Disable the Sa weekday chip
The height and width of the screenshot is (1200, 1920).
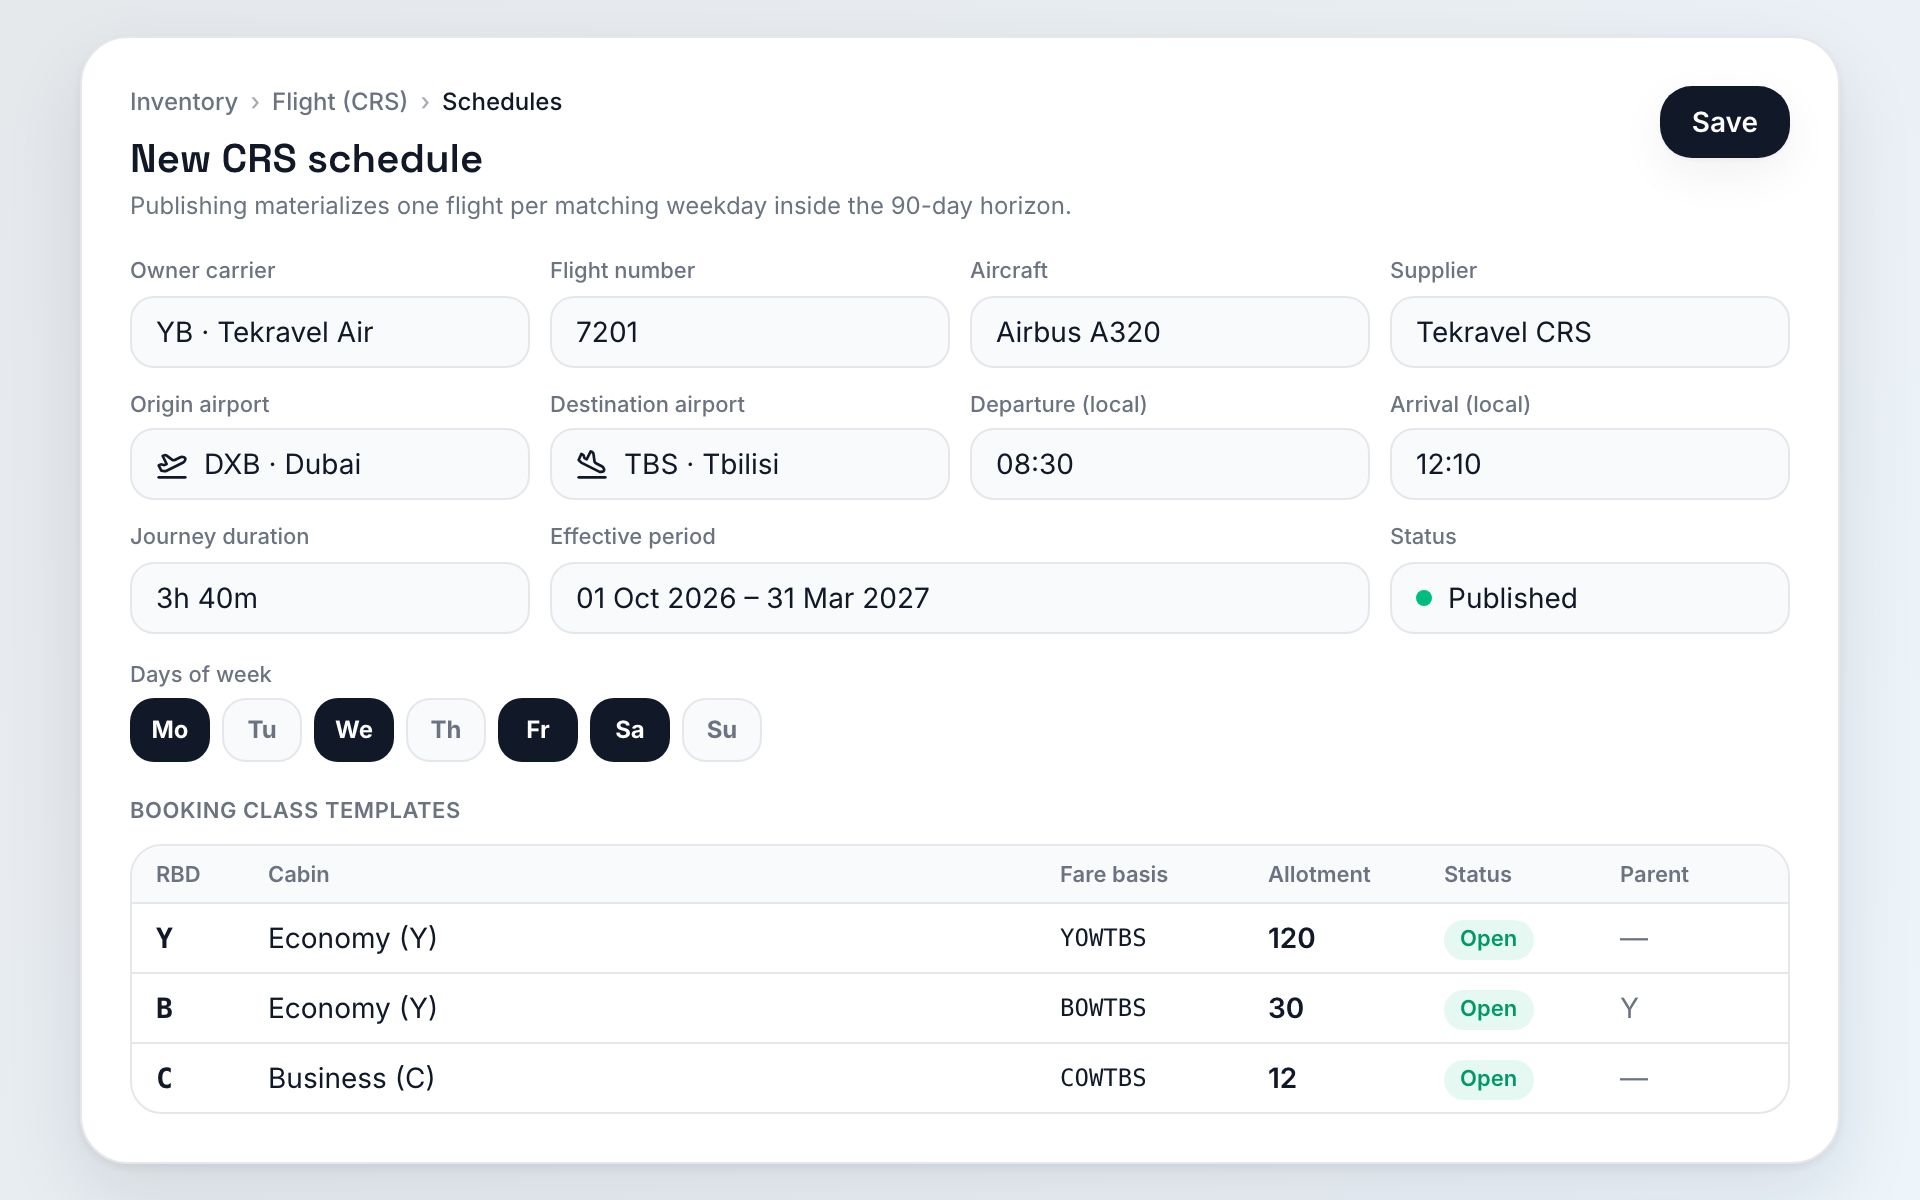click(630, 730)
